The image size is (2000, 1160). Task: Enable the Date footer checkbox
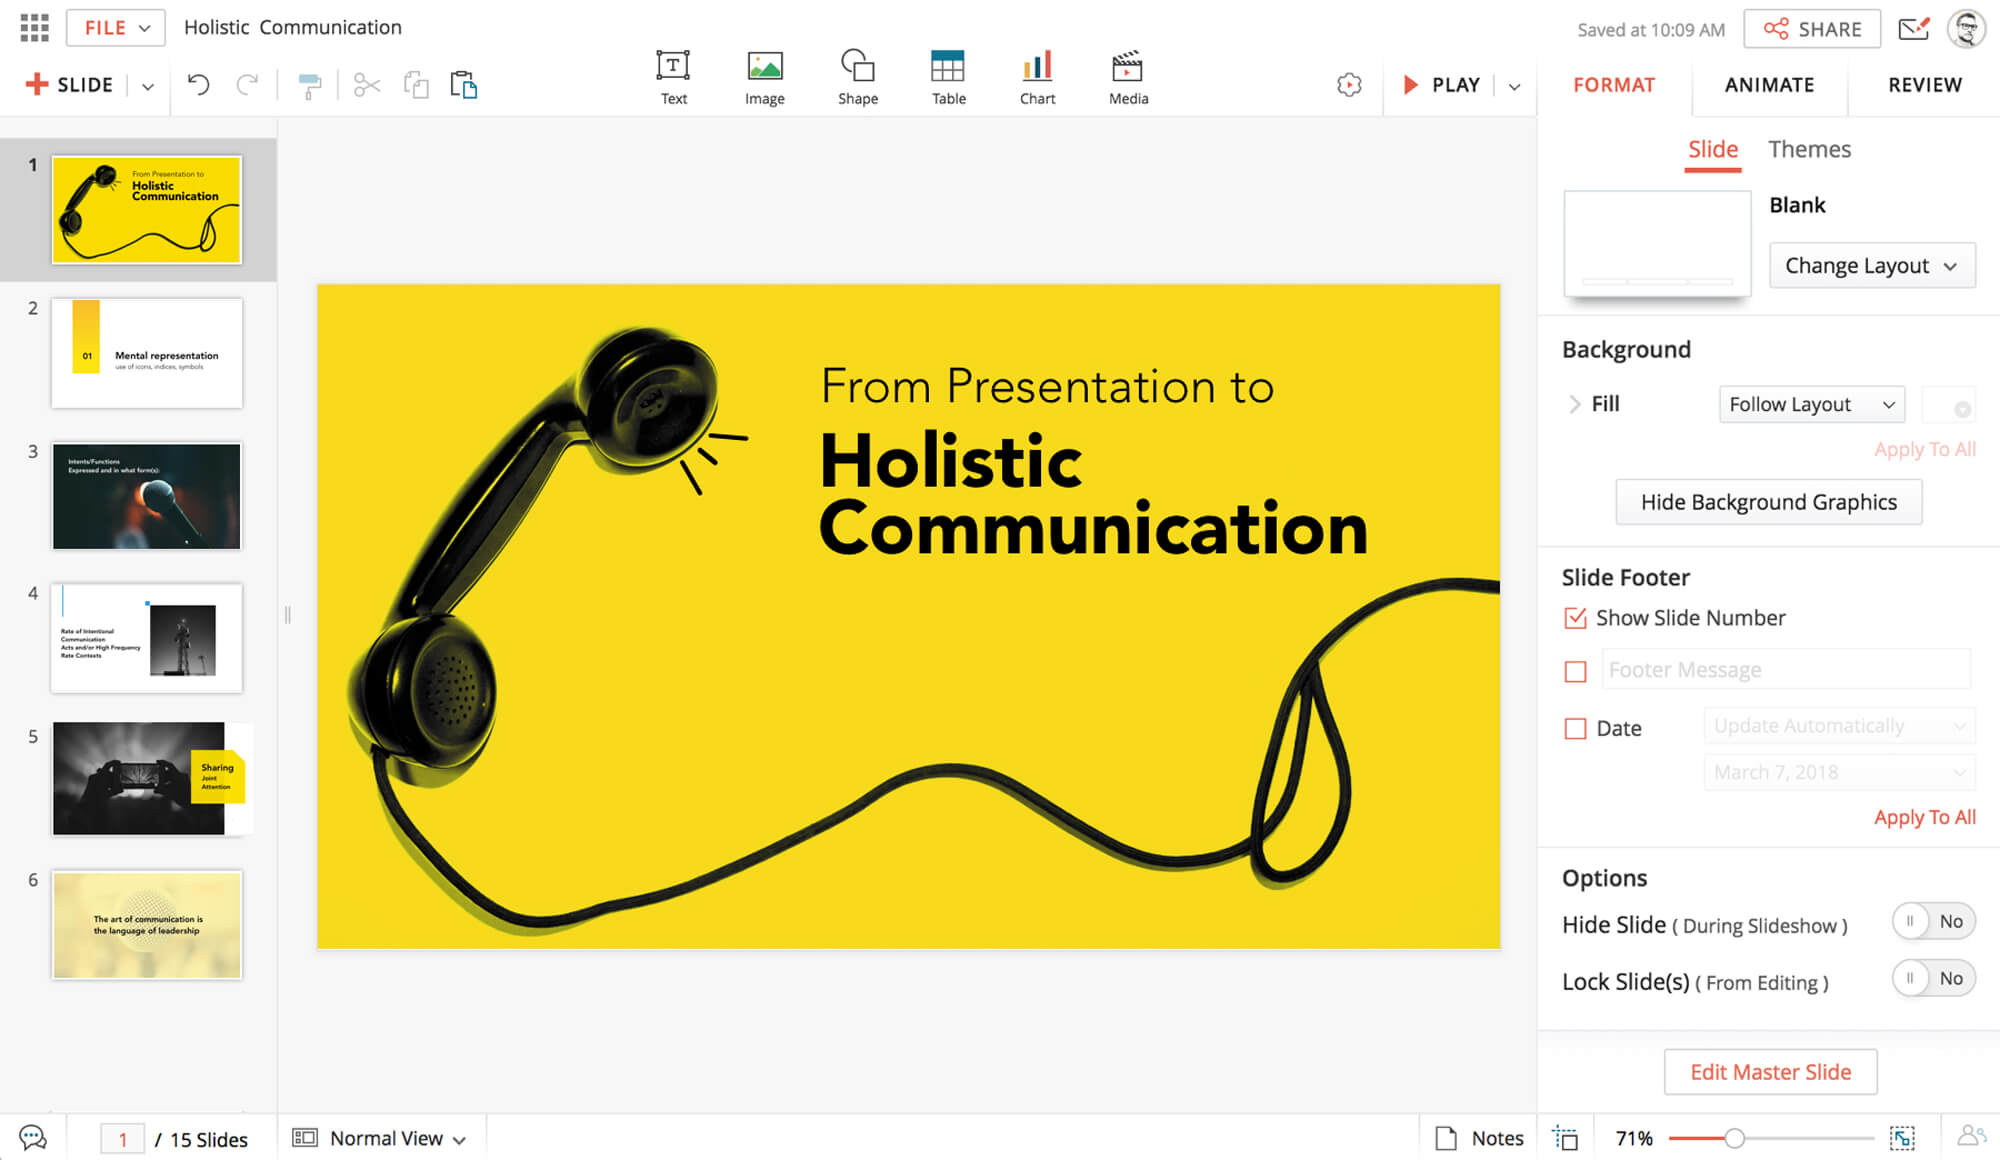tap(1575, 728)
